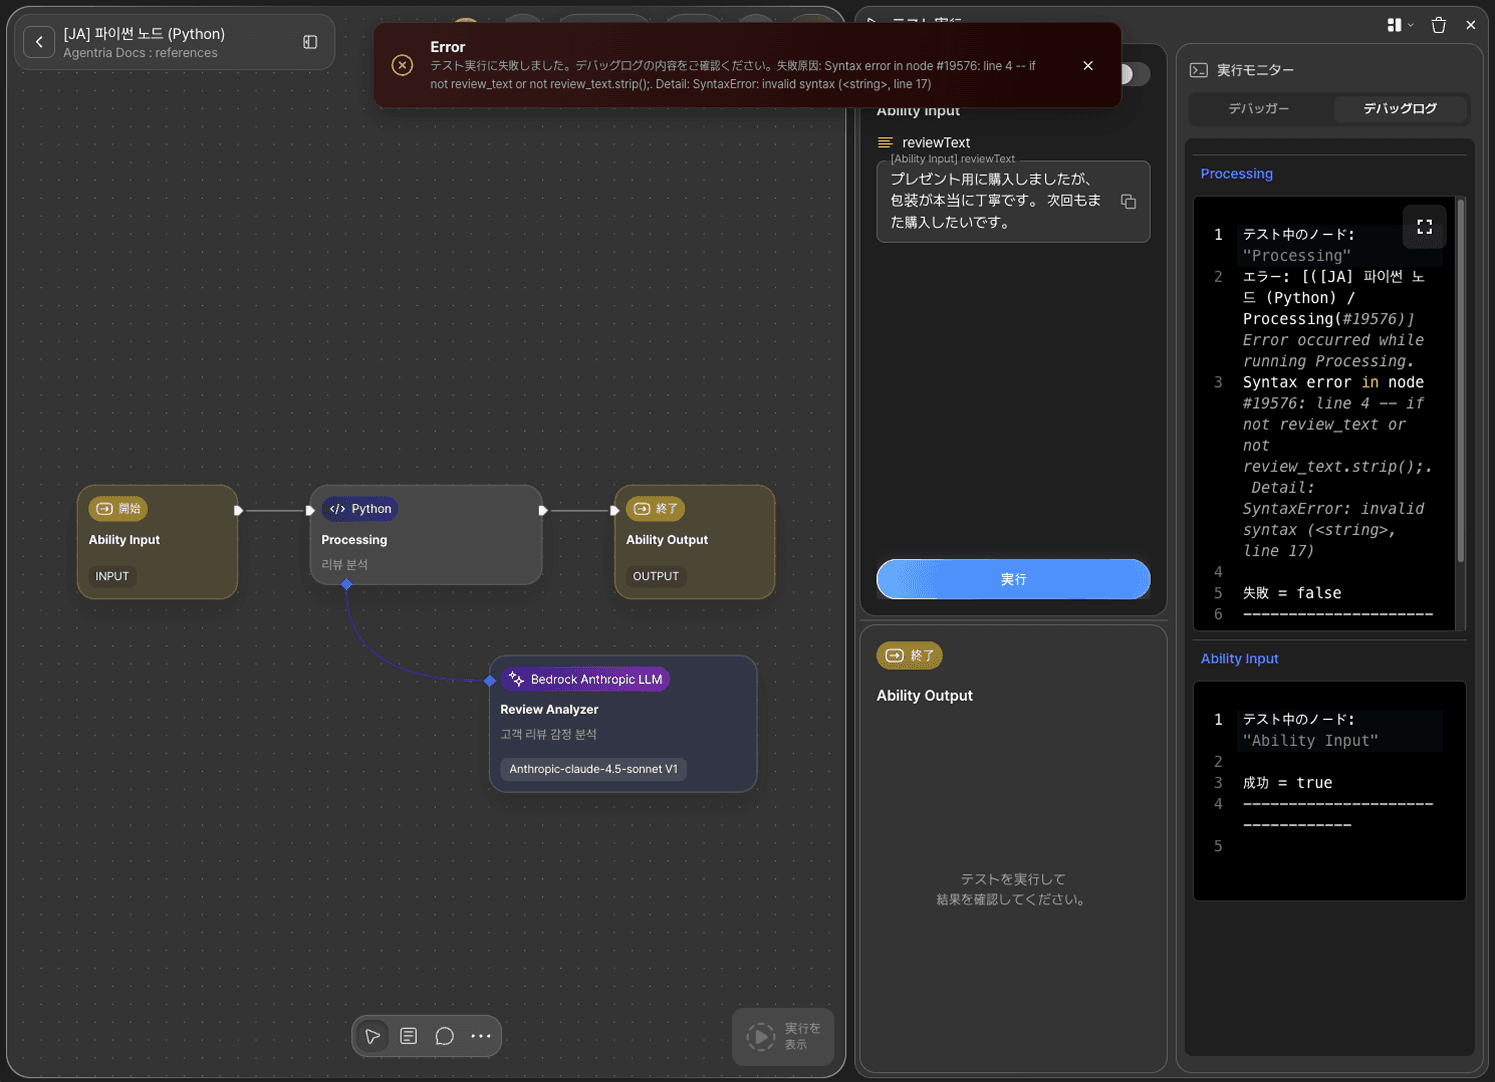Switch to the デバッグログ tab
The image size is (1495, 1082).
coord(1400,108)
